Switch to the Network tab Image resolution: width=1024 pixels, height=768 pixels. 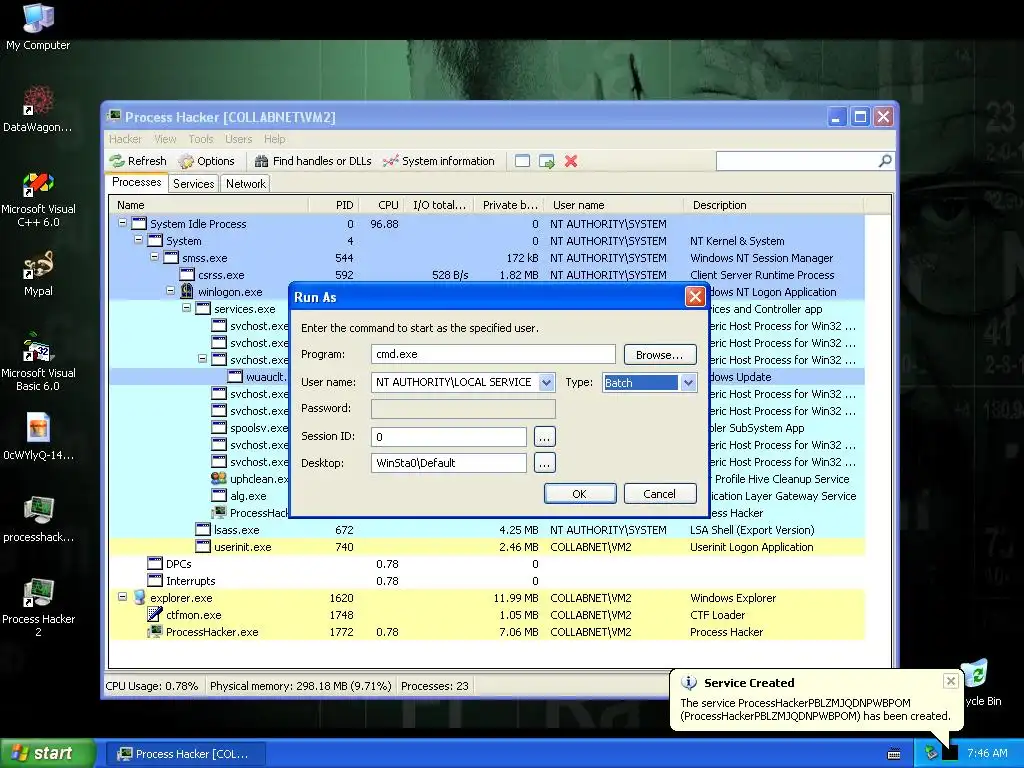(246, 184)
